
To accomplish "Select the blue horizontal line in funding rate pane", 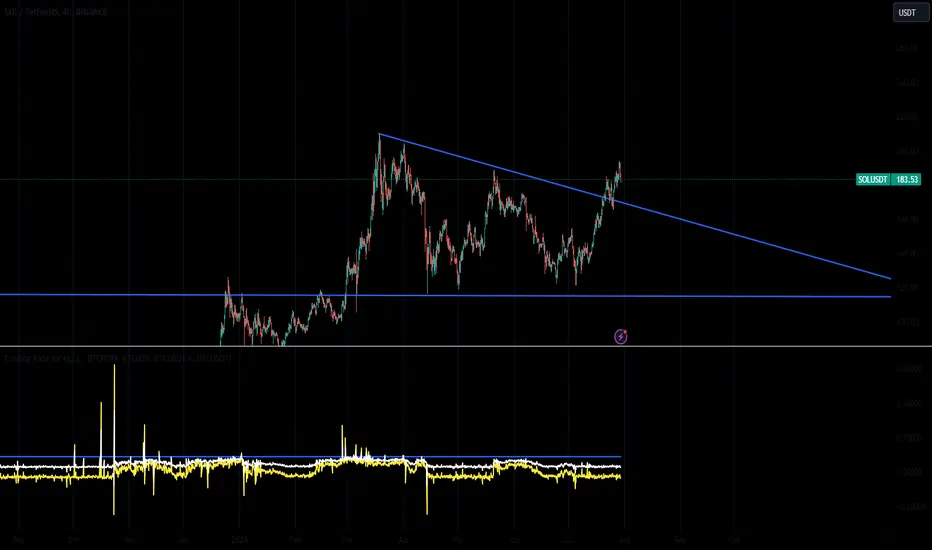I will tap(310, 457).
